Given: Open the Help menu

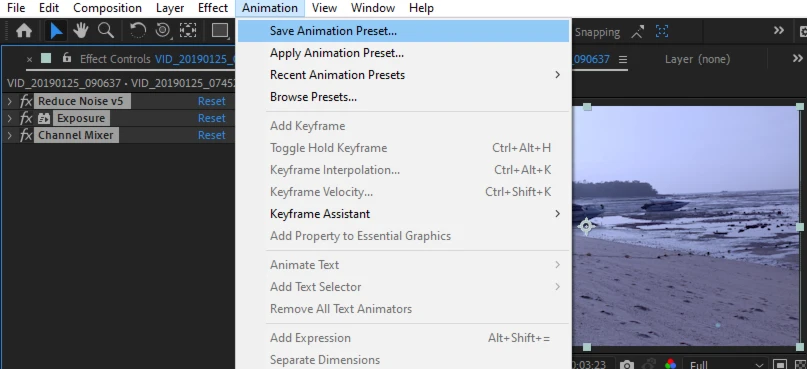Looking at the screenshot, I should pyautogui.click(x=421, y=8).
